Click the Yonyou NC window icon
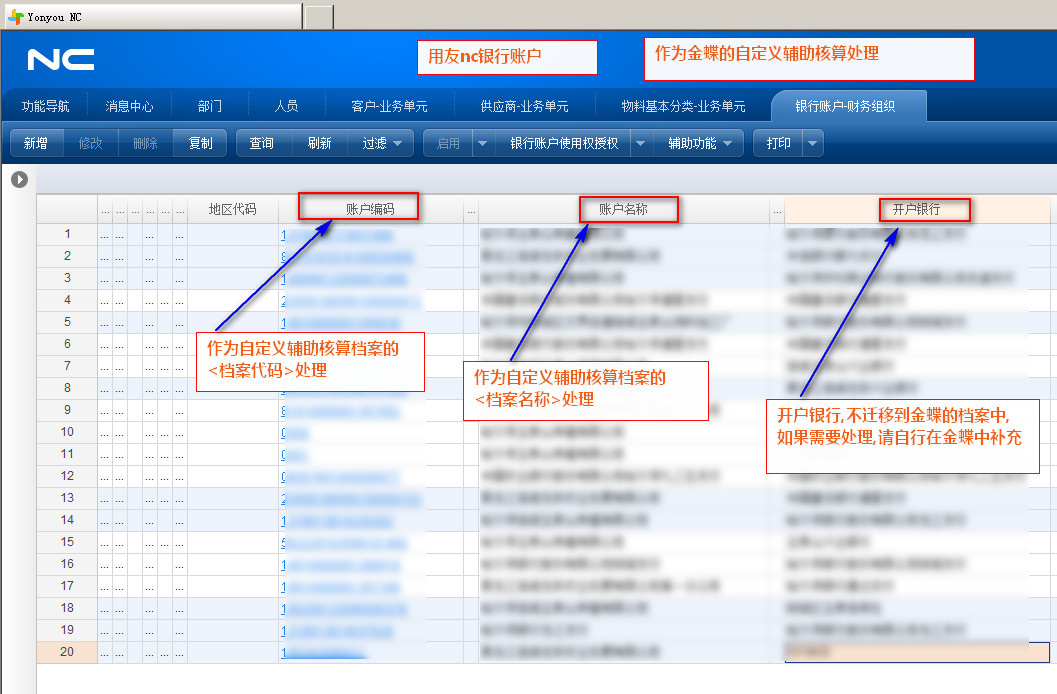Screen dimensions: 1057x694 [16, 17]
